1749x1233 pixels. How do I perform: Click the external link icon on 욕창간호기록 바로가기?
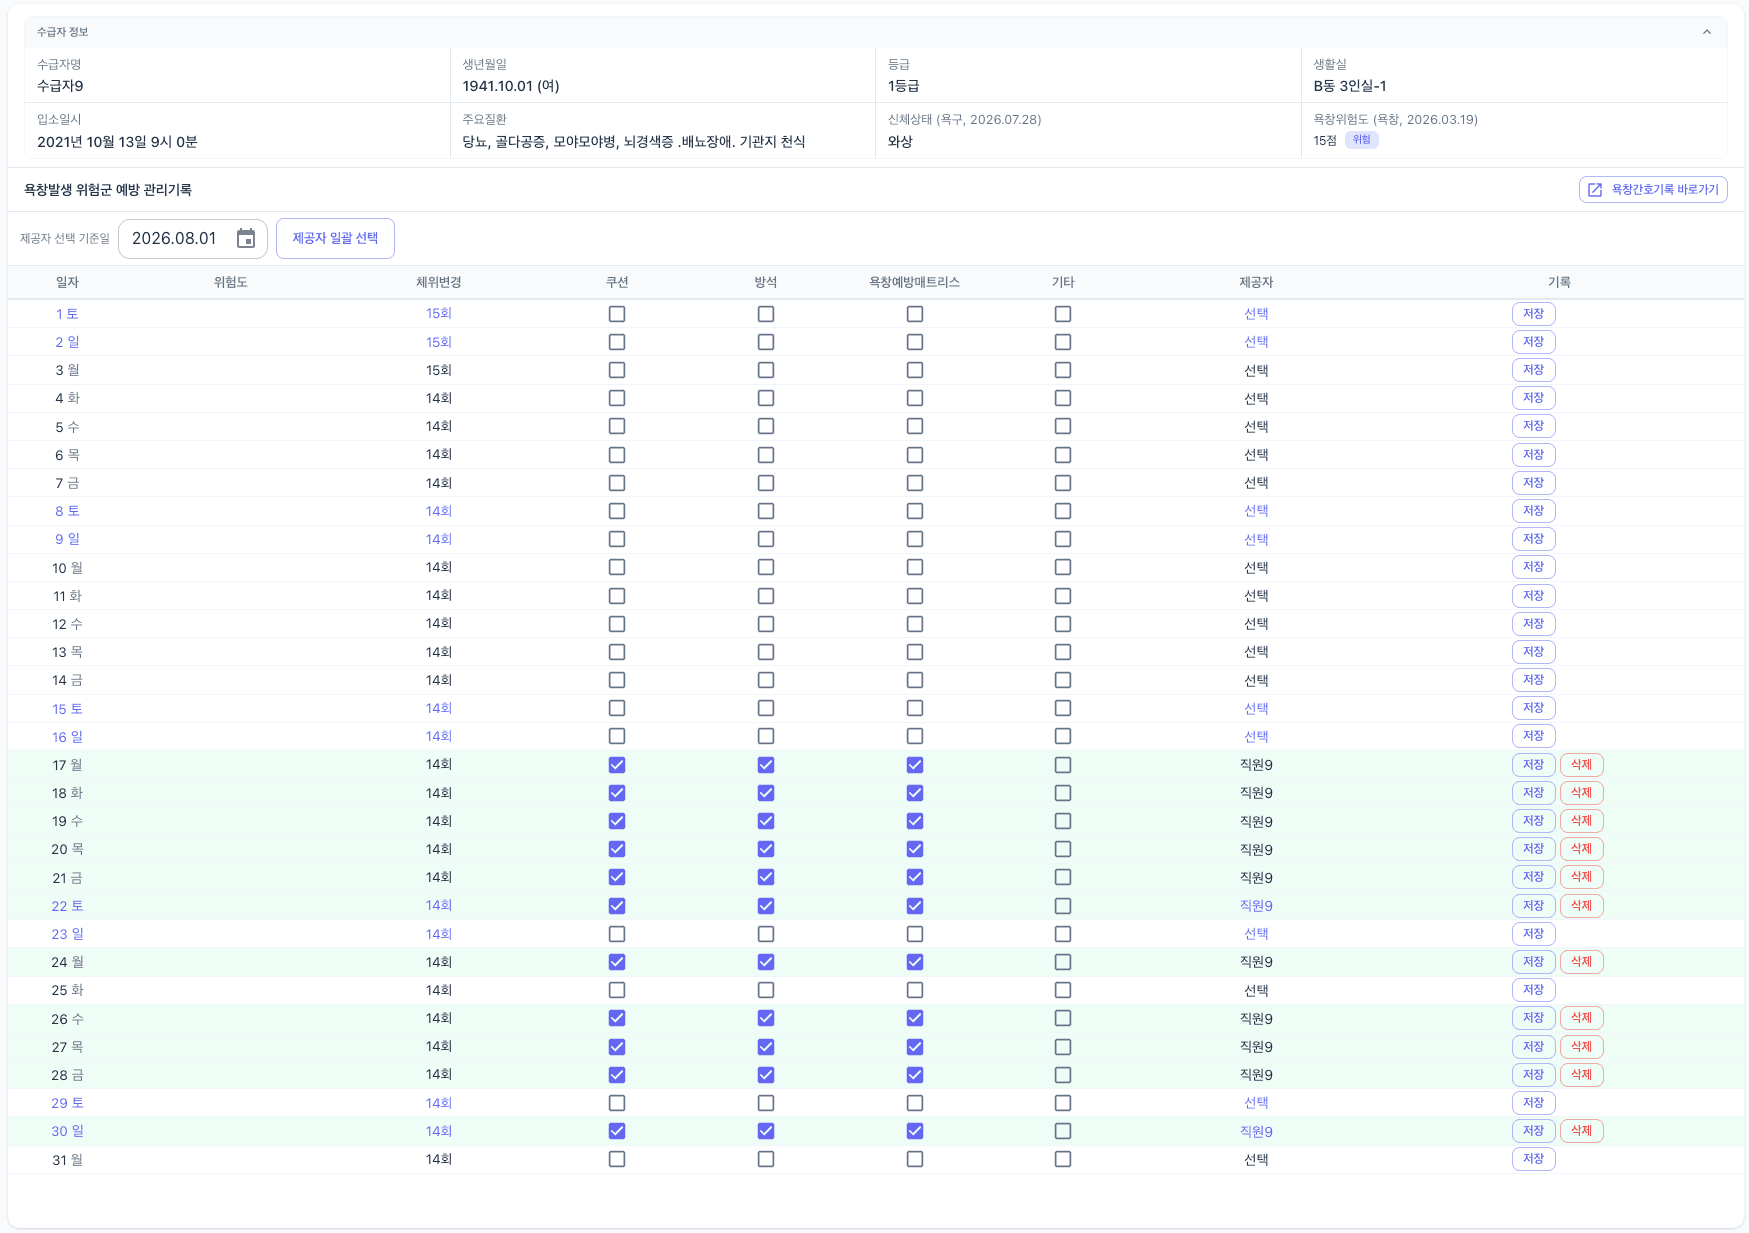1595,190
